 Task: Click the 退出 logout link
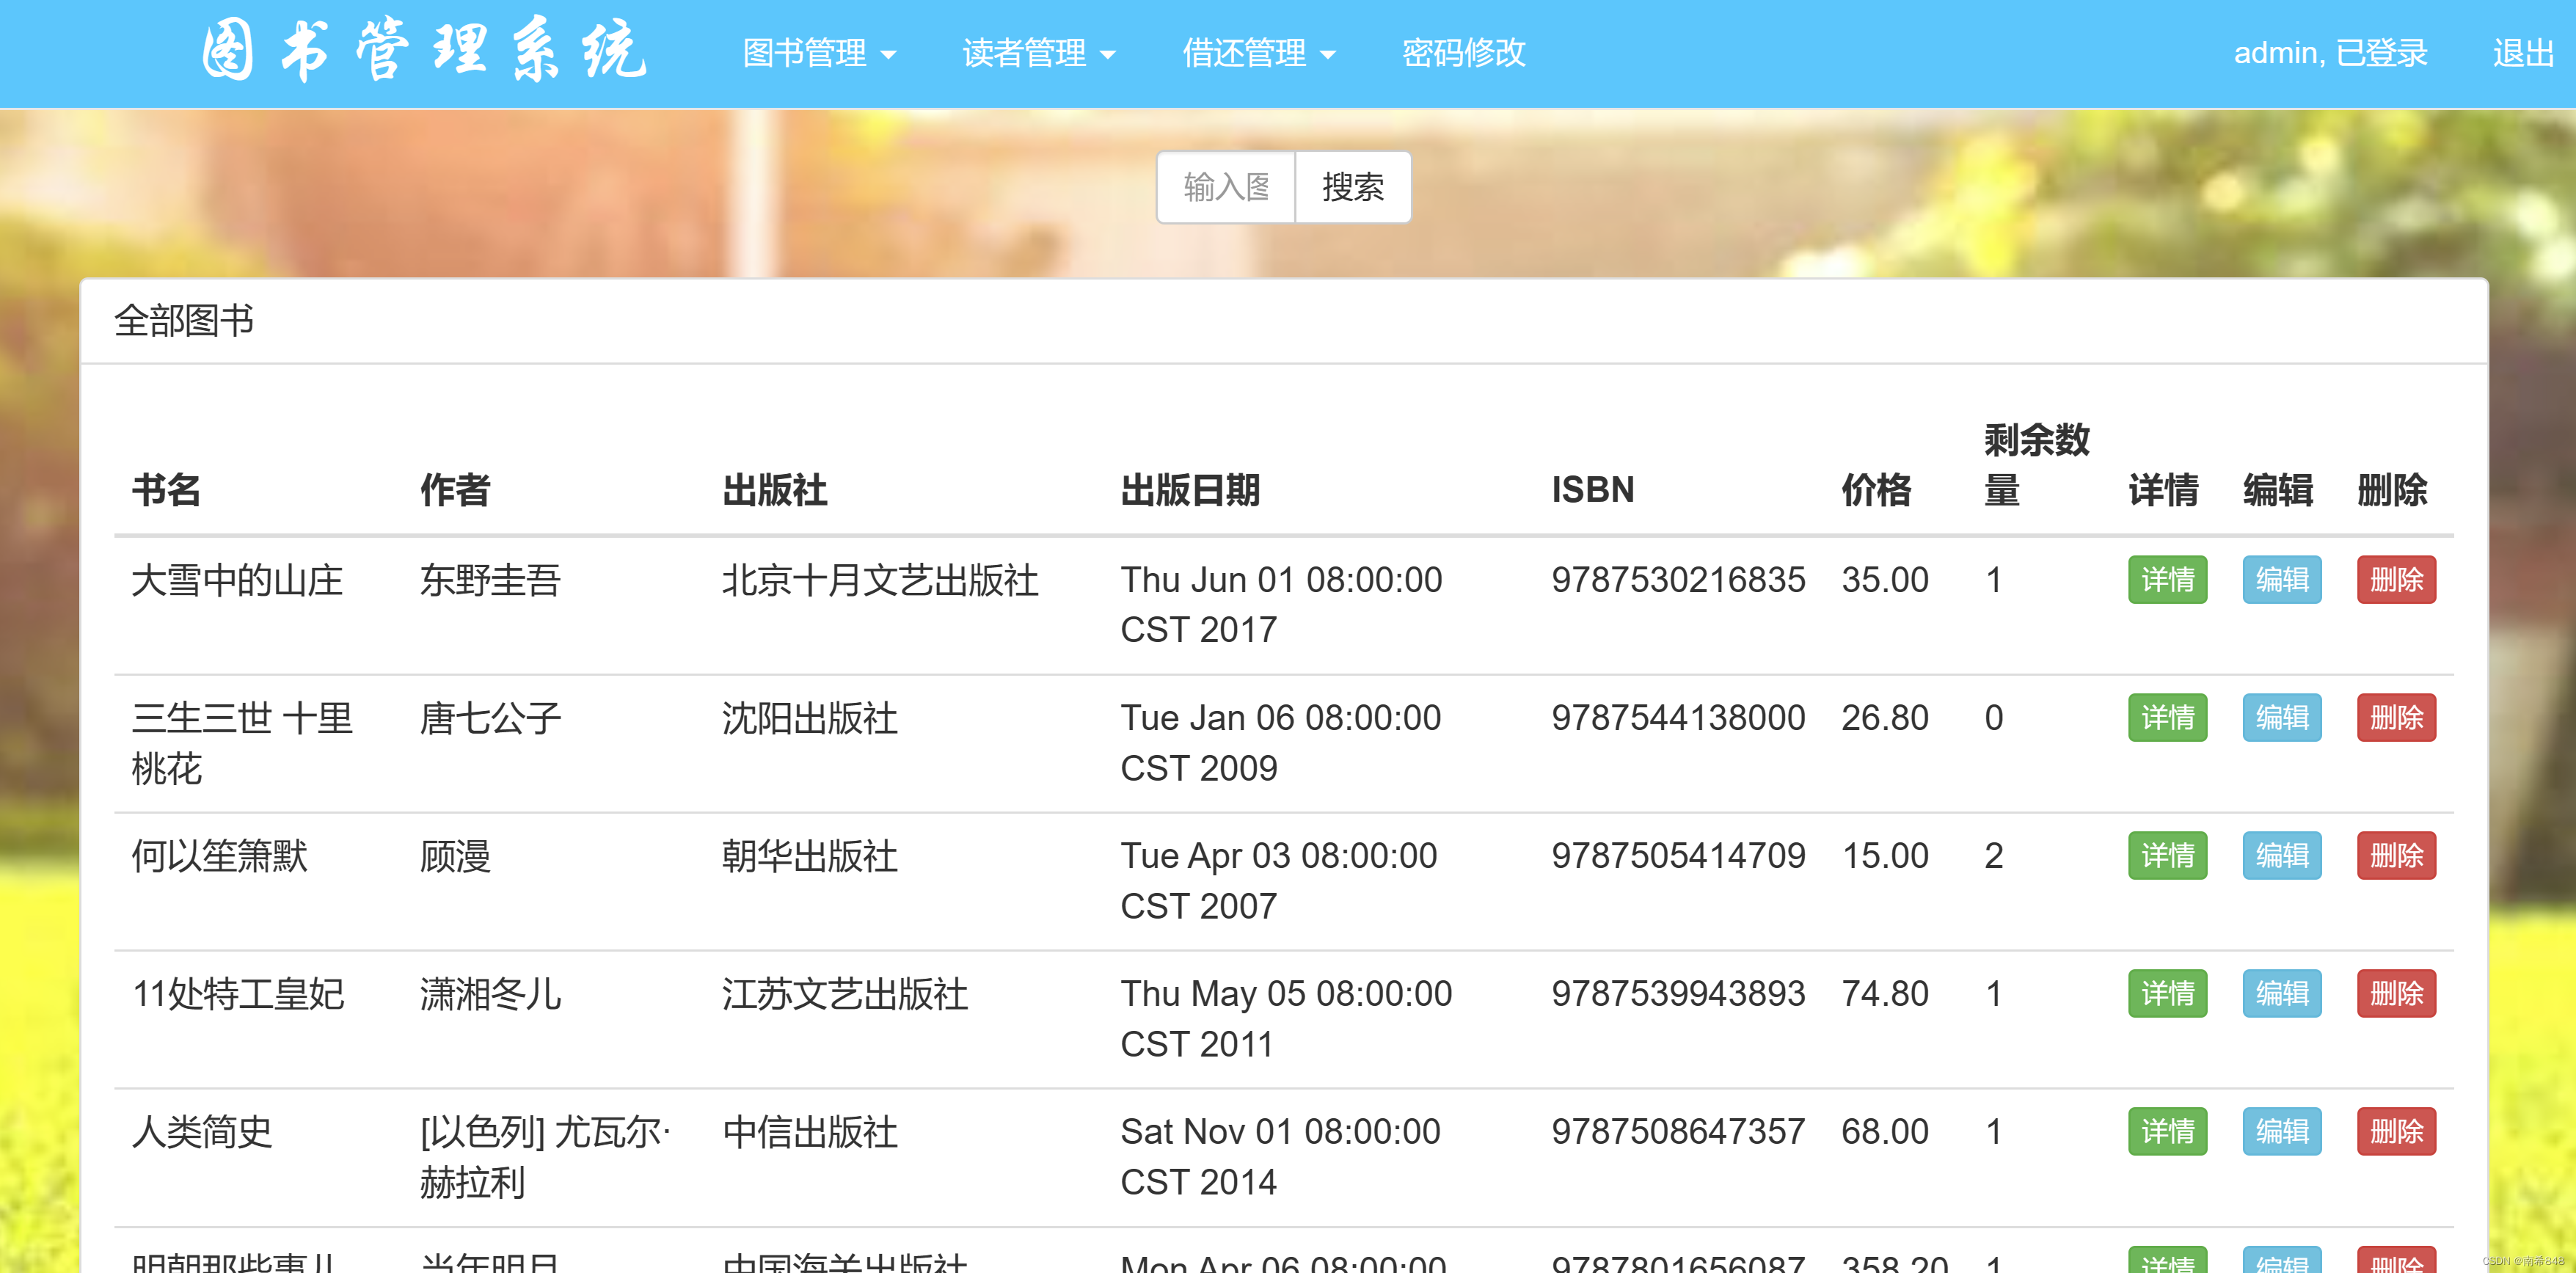2522,53
